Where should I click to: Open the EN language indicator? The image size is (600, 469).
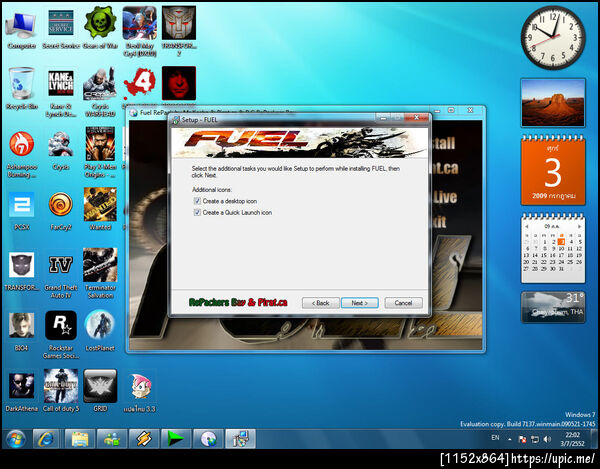[495, 438]
